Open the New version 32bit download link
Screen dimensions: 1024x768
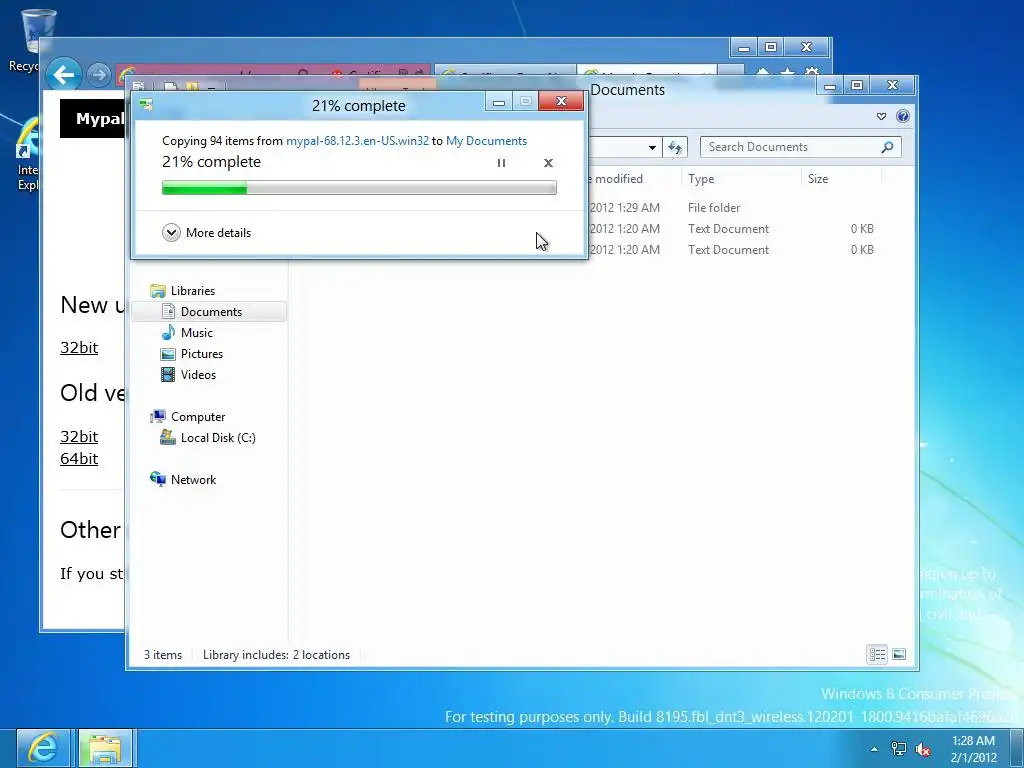[x=79, y=347]
